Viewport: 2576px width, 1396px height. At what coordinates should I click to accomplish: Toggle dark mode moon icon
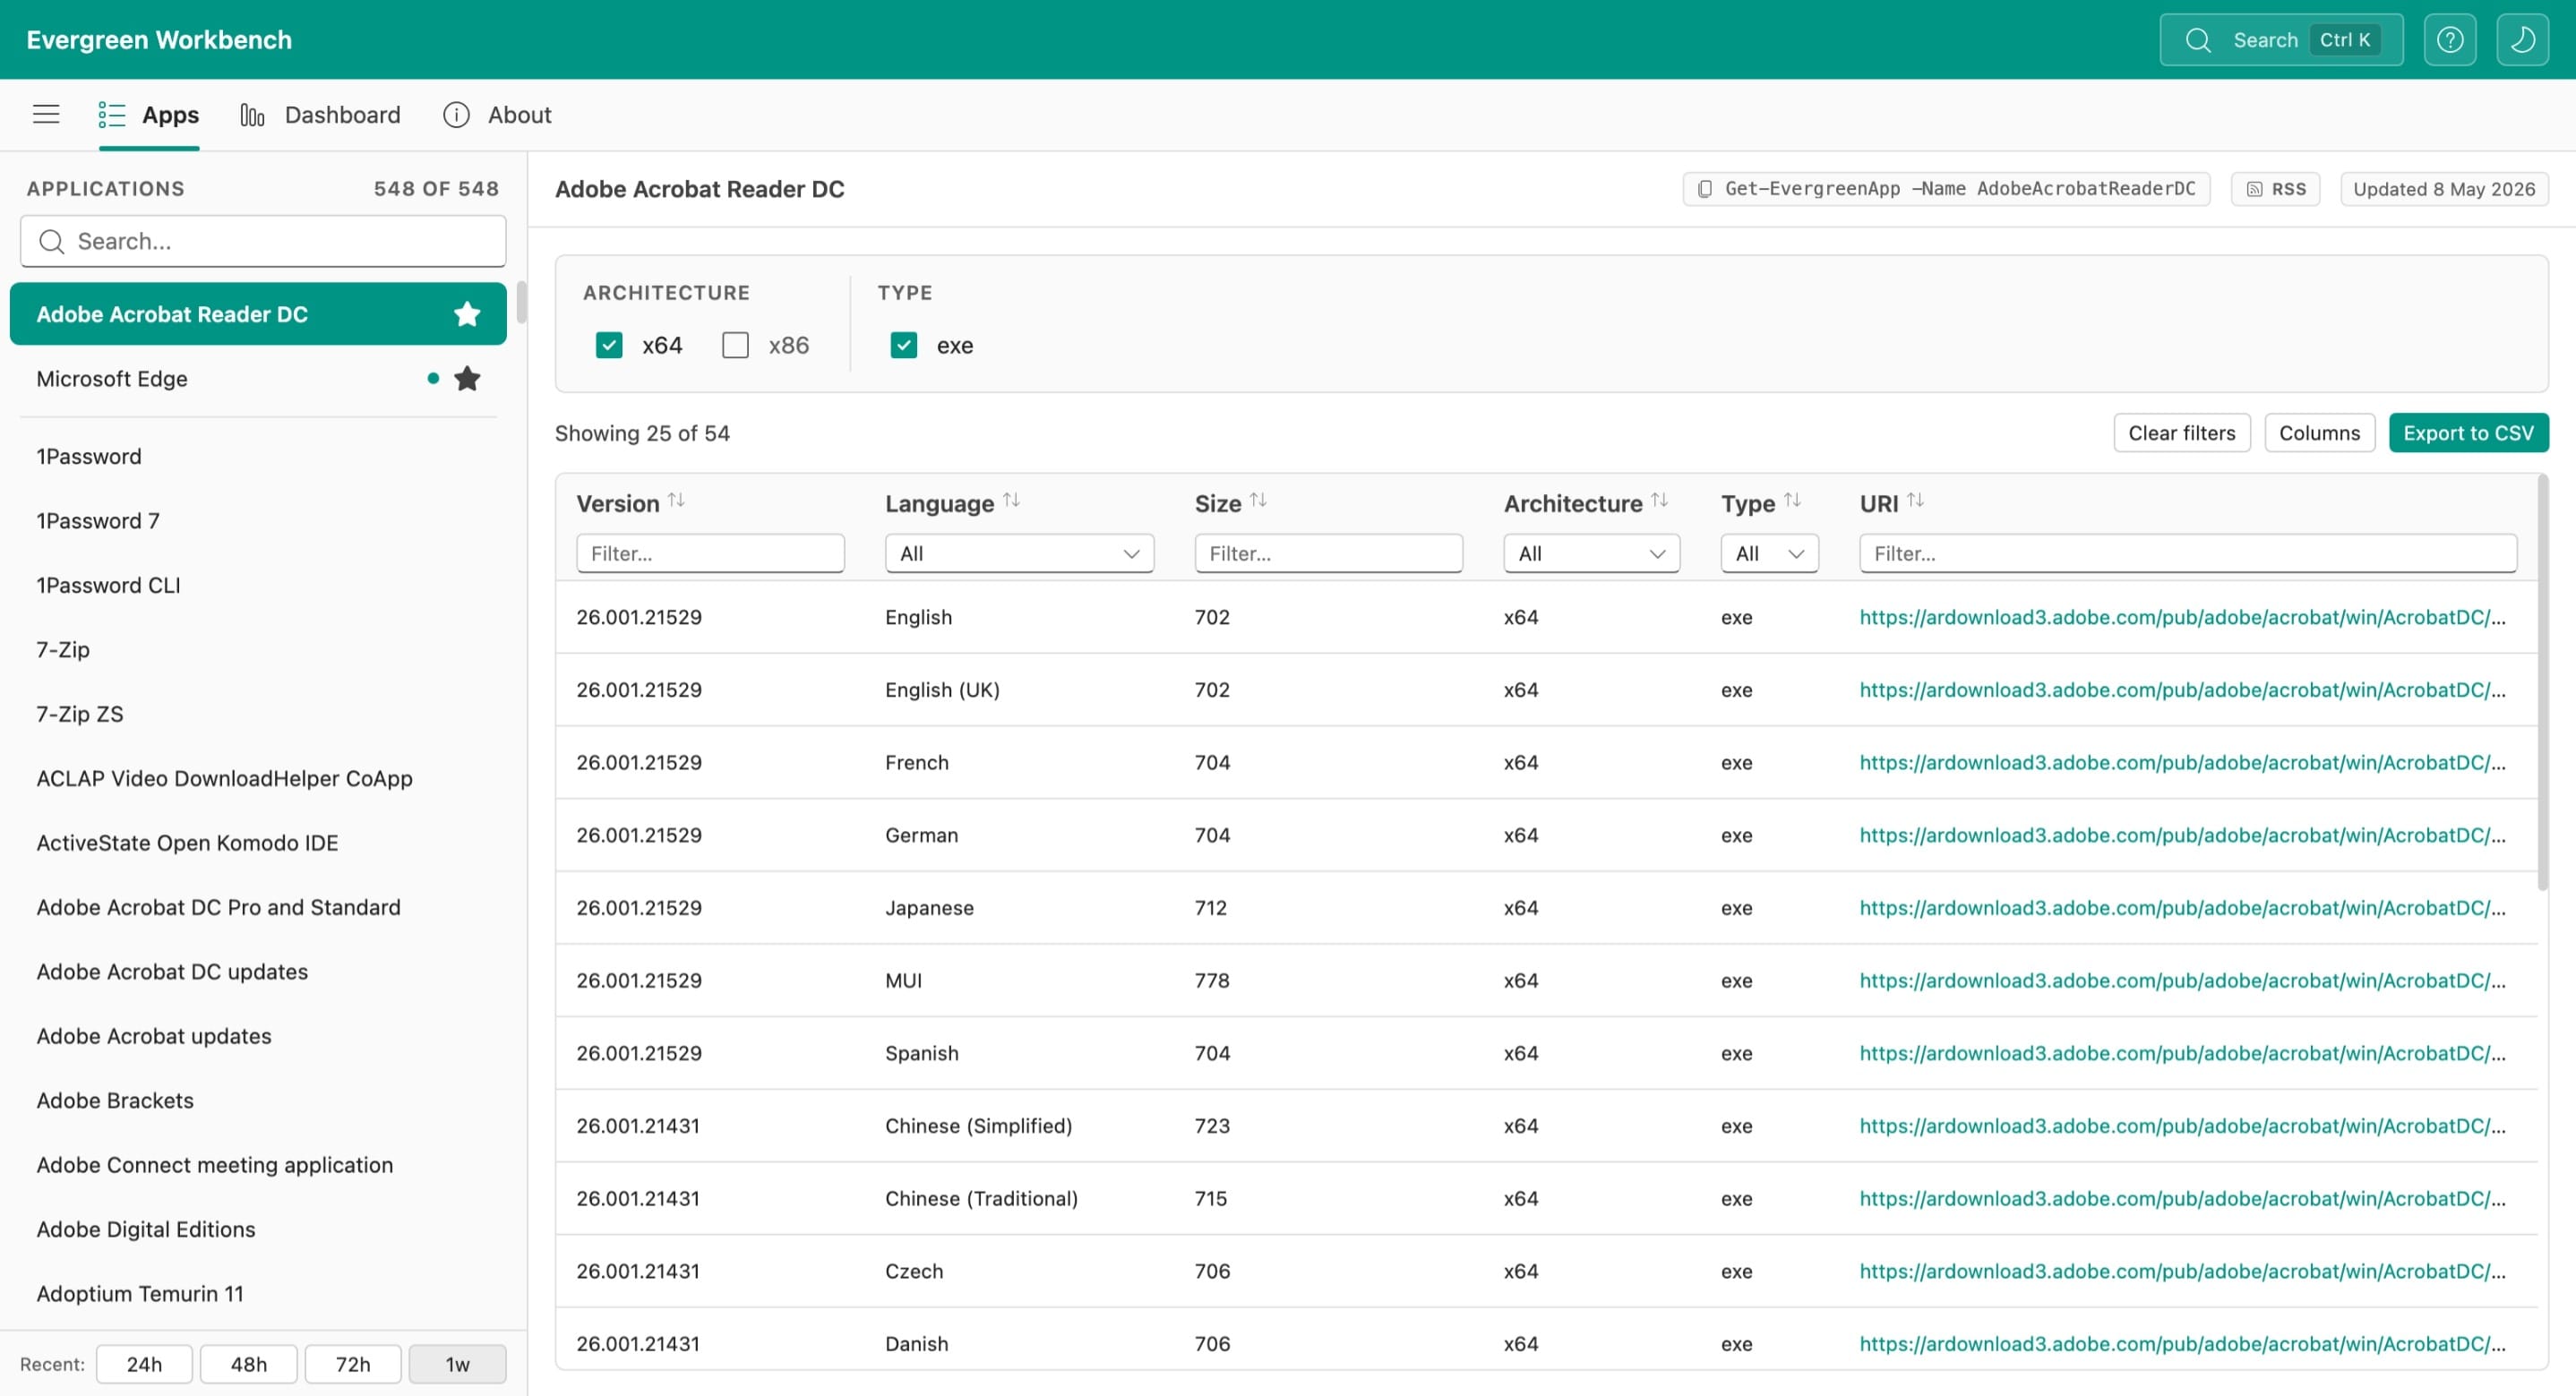point(2522,40)
